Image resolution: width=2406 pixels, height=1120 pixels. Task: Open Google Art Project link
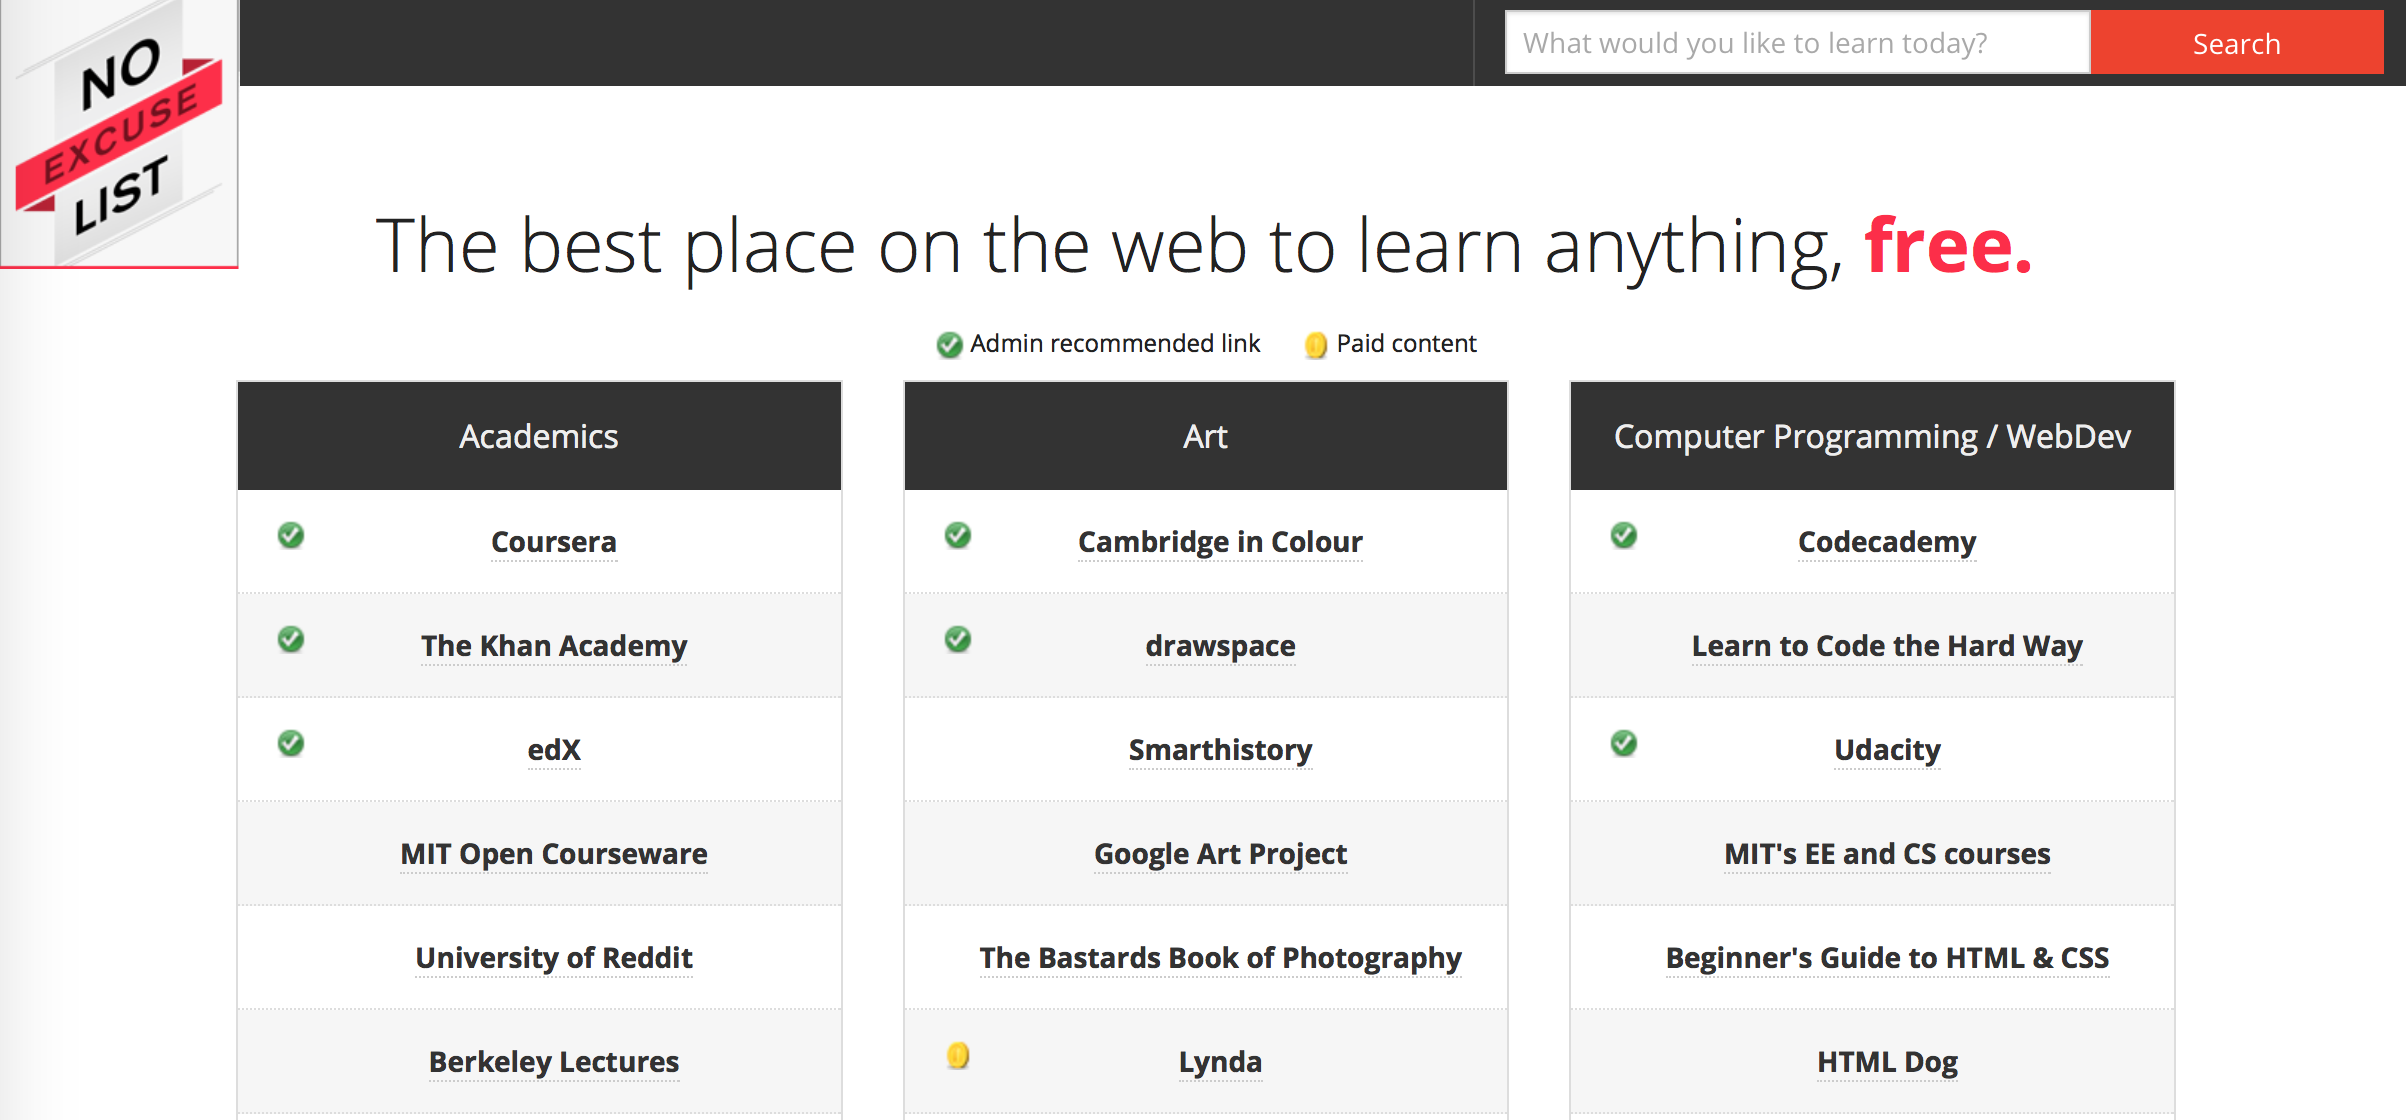pos(1220,854)
